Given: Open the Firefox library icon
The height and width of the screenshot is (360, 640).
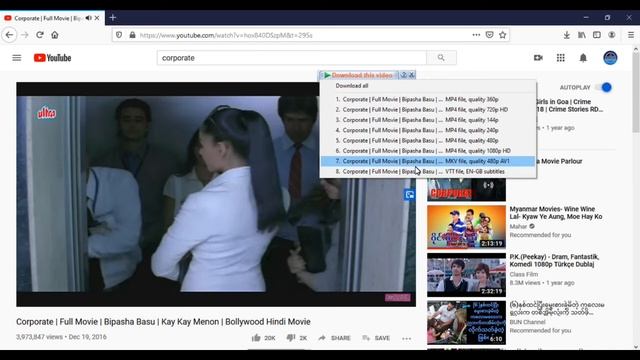Looking at the screenshot, I should (582, 35).
